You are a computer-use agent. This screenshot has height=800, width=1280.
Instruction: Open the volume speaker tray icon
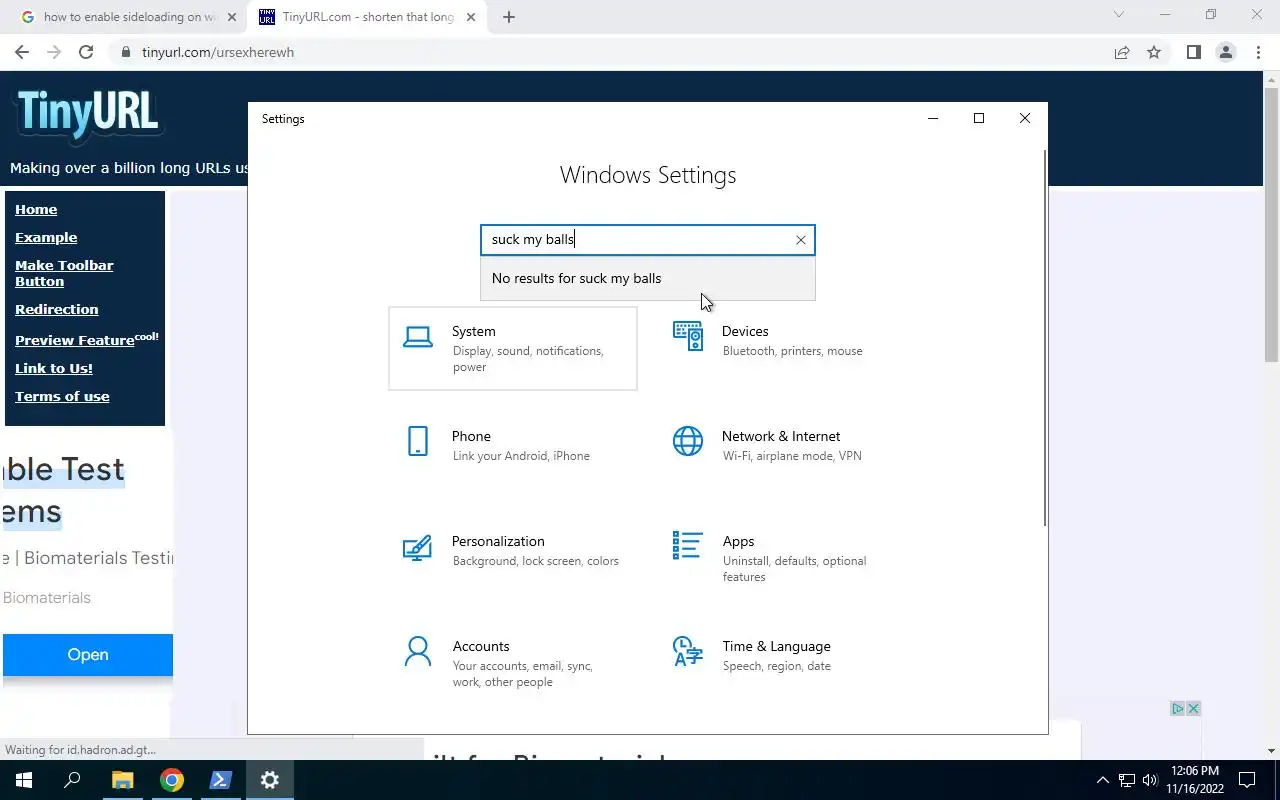coord(1150,780)
